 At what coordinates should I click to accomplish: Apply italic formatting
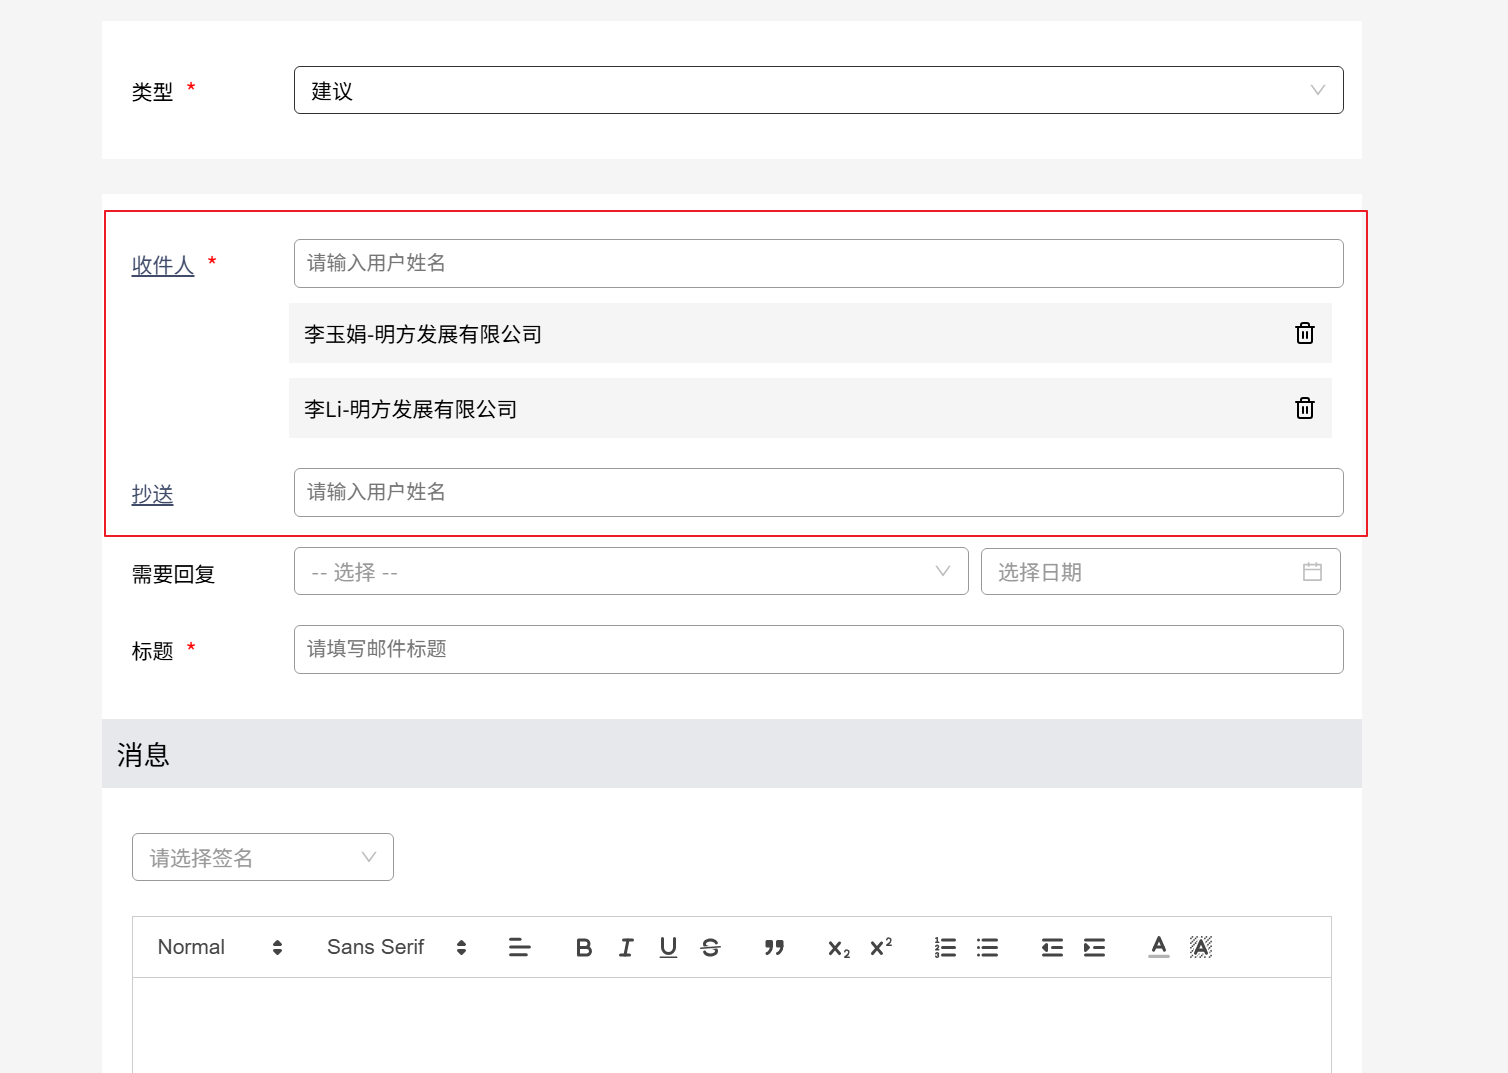click(x=626, y=948)
